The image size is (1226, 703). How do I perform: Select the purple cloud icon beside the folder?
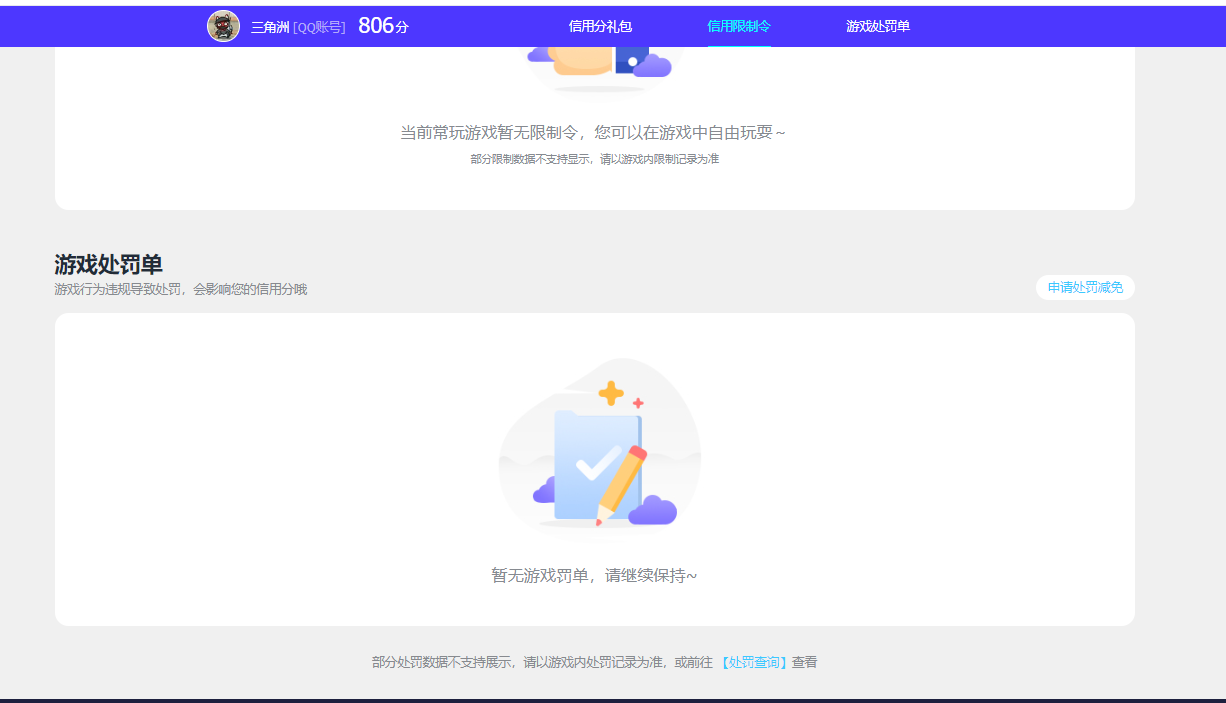[654, 511]
